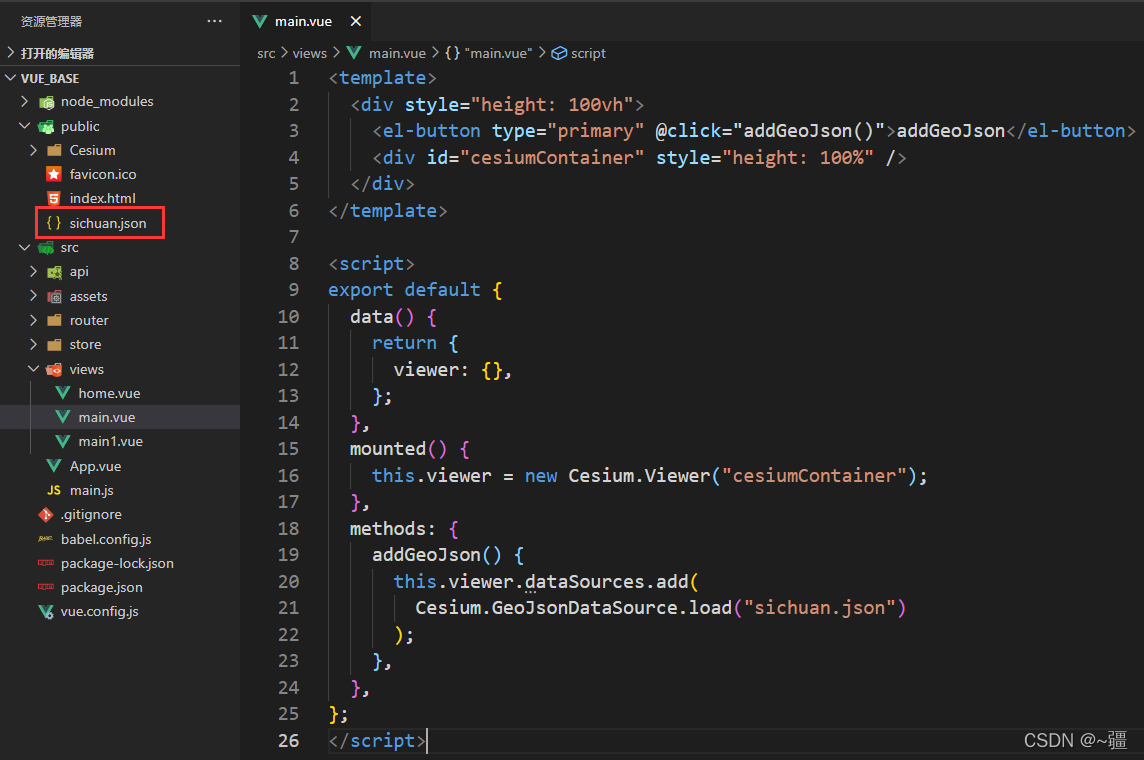Click "sichuan.json" string on line 21
This screenshot has height=760, width=1144.
(x=820, y=608)
